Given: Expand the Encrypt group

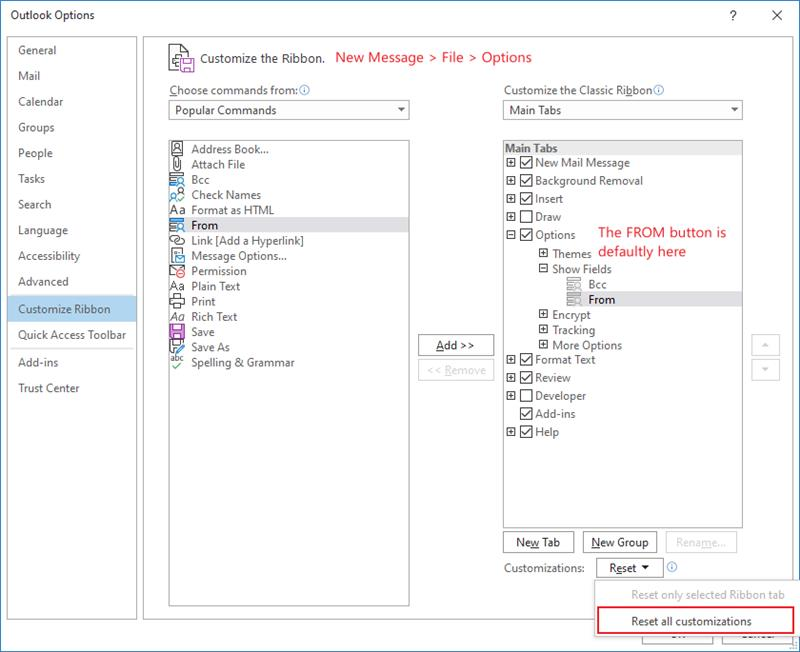Looking at the screenshot, I should [x=543, y=314].
